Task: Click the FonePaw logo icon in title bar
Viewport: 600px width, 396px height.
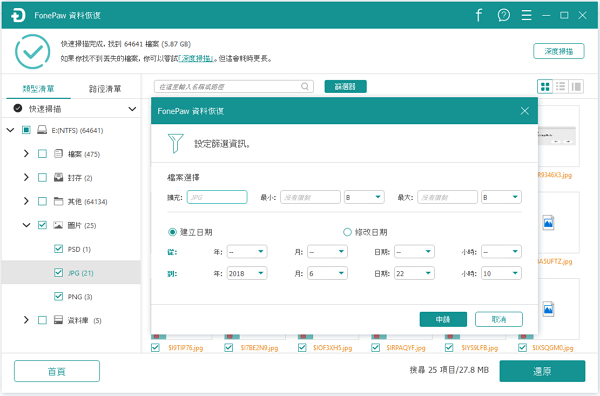Action: tap(18, 15)
